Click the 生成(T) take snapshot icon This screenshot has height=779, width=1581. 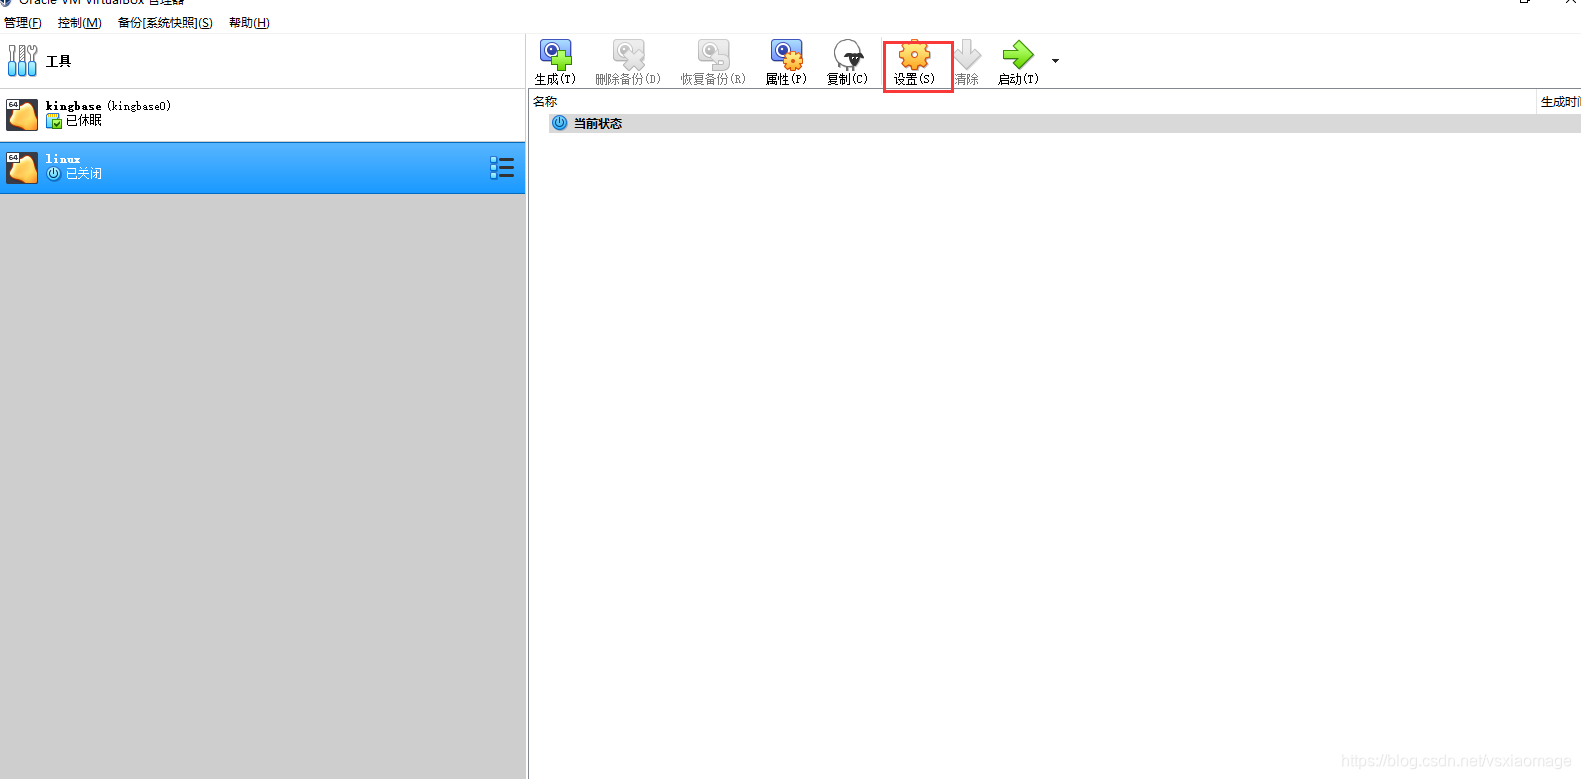(555, 54)
